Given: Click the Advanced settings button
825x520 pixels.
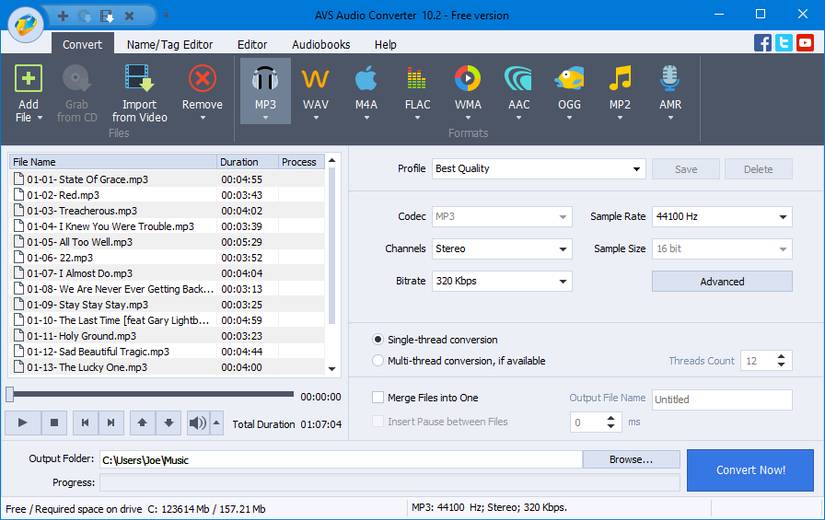Looking at the screenshot, I should click(722, 282).
